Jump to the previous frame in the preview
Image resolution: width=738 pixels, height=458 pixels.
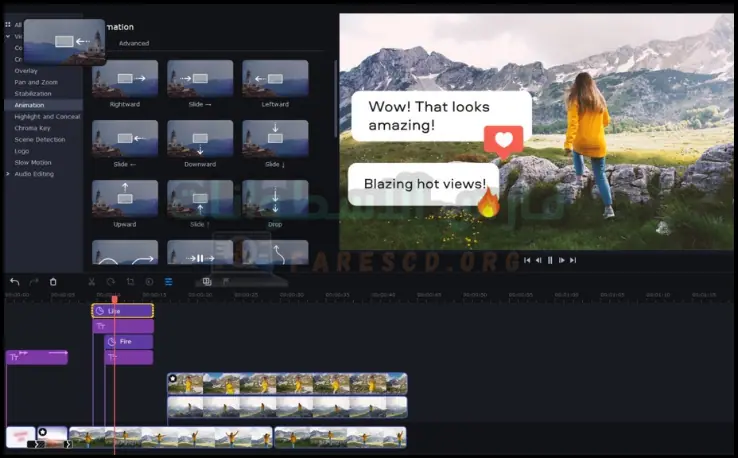pos(538,260)
